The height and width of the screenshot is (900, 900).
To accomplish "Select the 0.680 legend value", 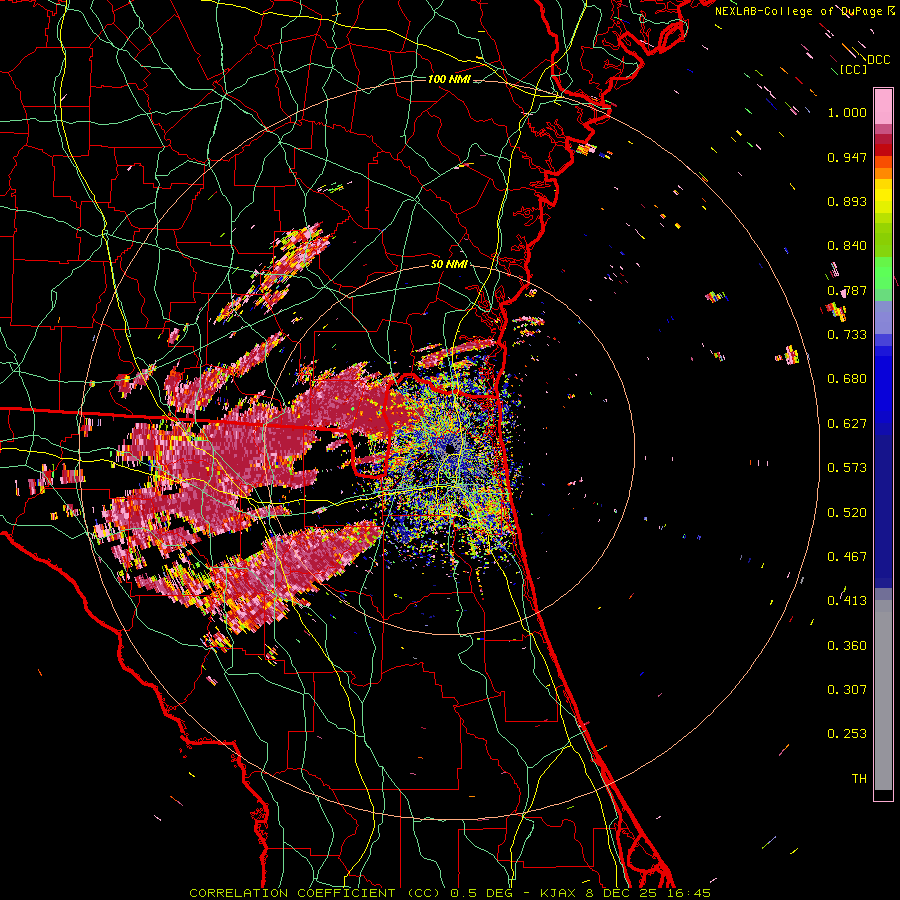I will (x=847, y=379).
